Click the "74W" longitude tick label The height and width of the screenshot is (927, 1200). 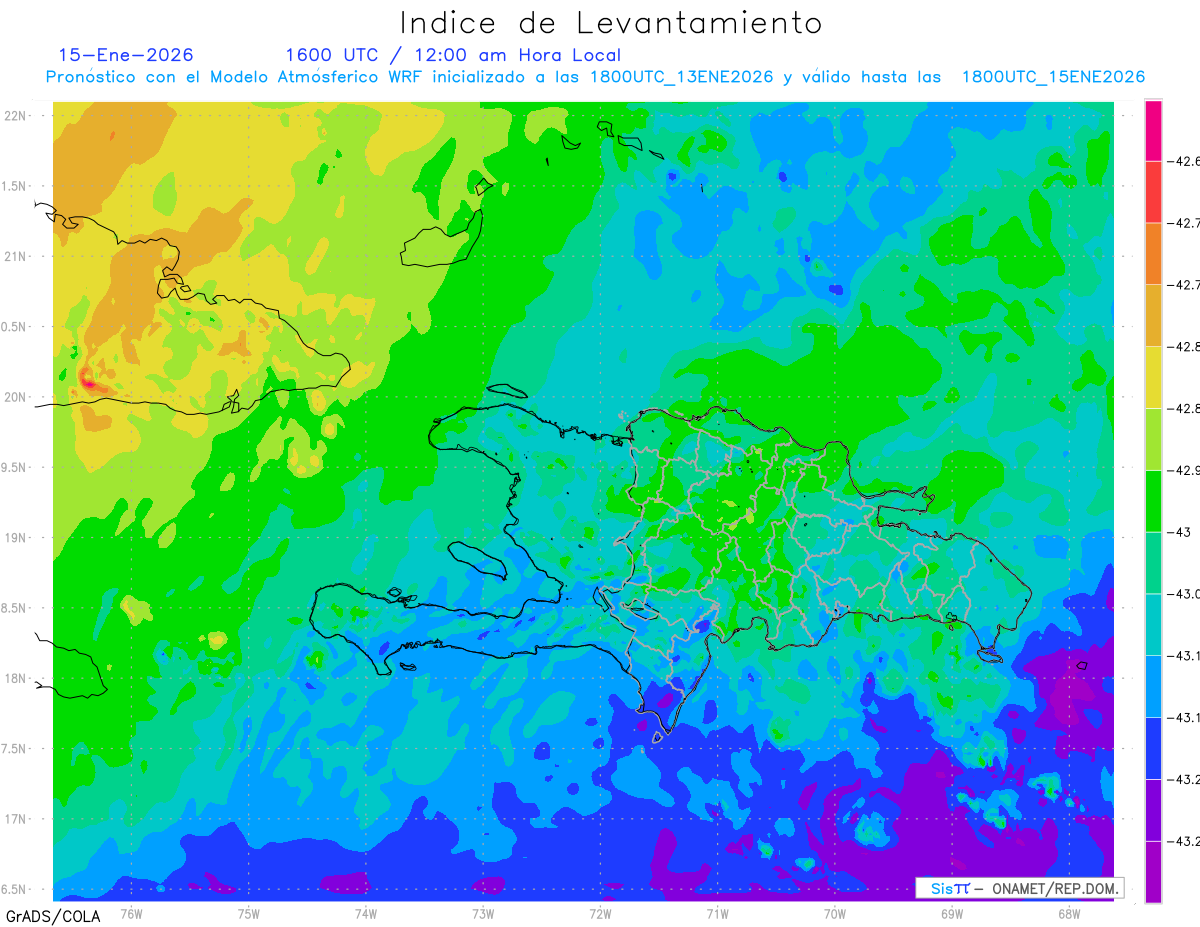pos(365,914)
